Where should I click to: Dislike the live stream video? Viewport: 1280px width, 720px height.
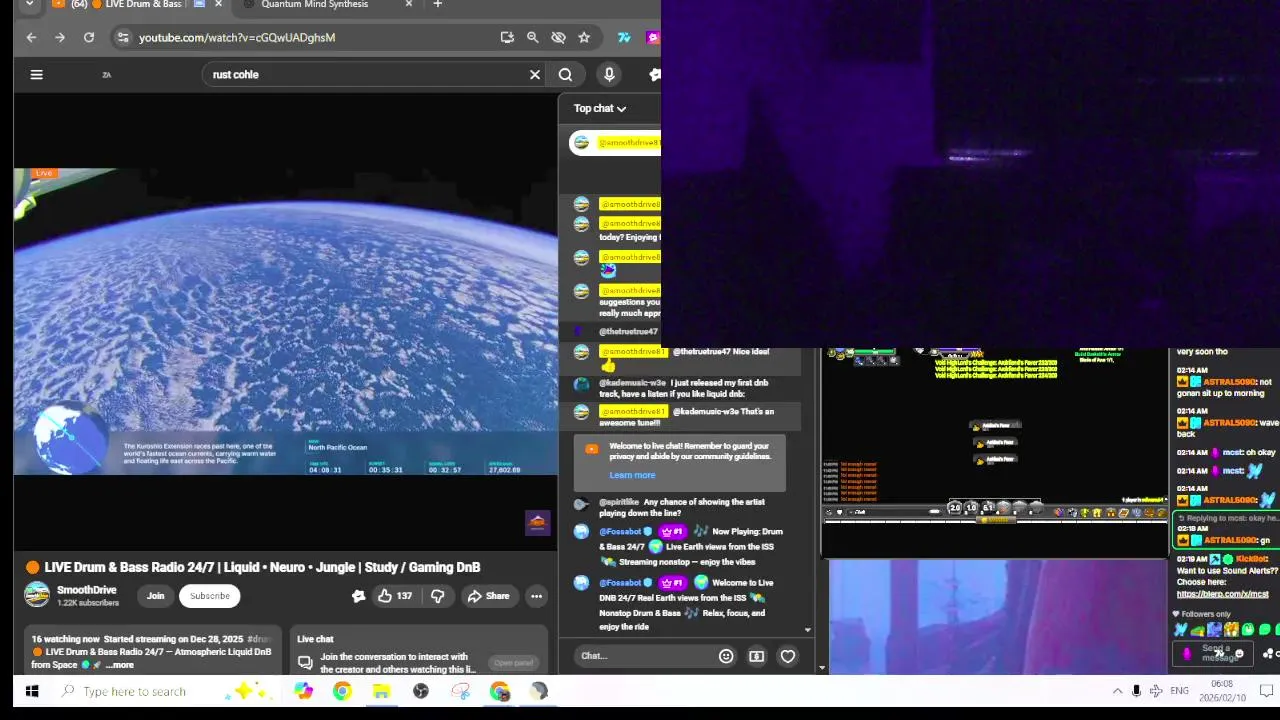[437, 596]
